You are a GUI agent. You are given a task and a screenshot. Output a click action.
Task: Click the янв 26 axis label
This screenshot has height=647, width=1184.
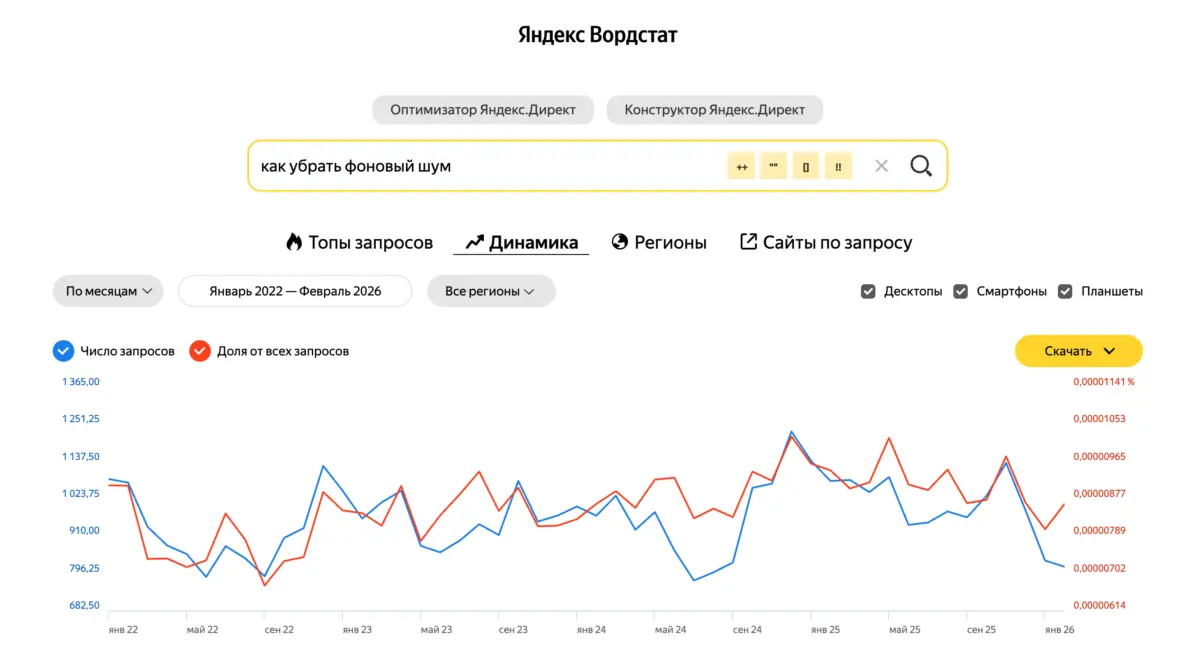click(x=1059, y=630)
